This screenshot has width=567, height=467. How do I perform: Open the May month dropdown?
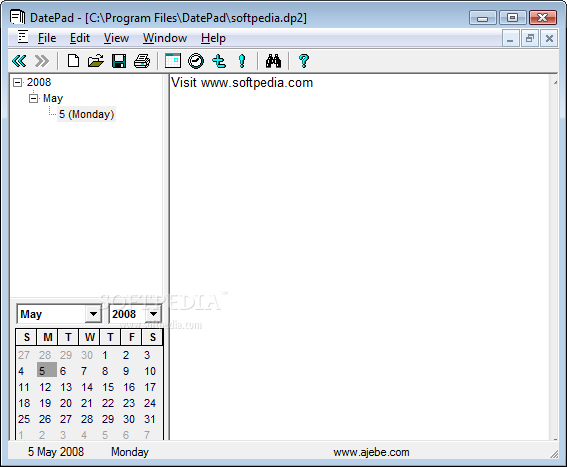click(x=93, y=314)
